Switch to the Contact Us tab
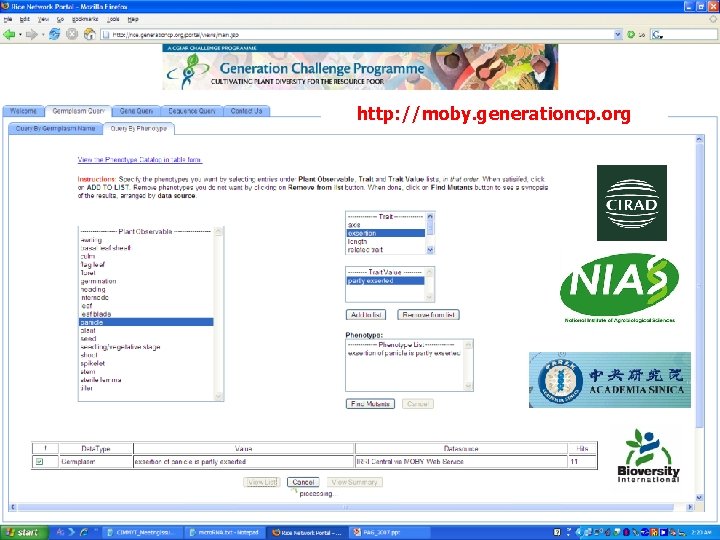Screen dimensions: 720x540 click(247, 111)
